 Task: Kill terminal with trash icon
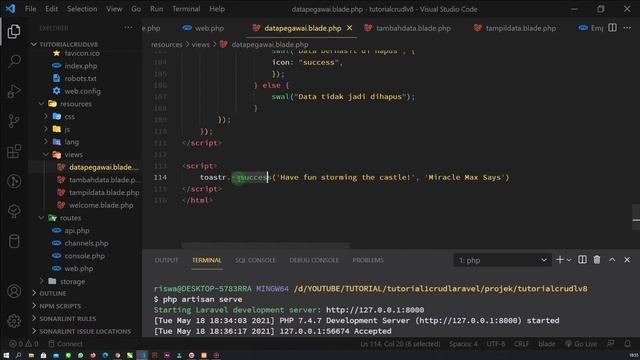[x=597, y=260]
